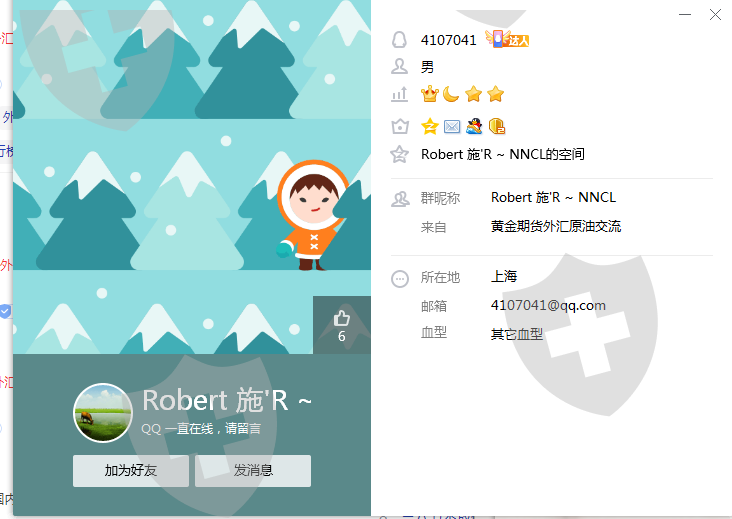Click the group nickname Robert 施'R ~ NNCL

[x=553, y=197]
